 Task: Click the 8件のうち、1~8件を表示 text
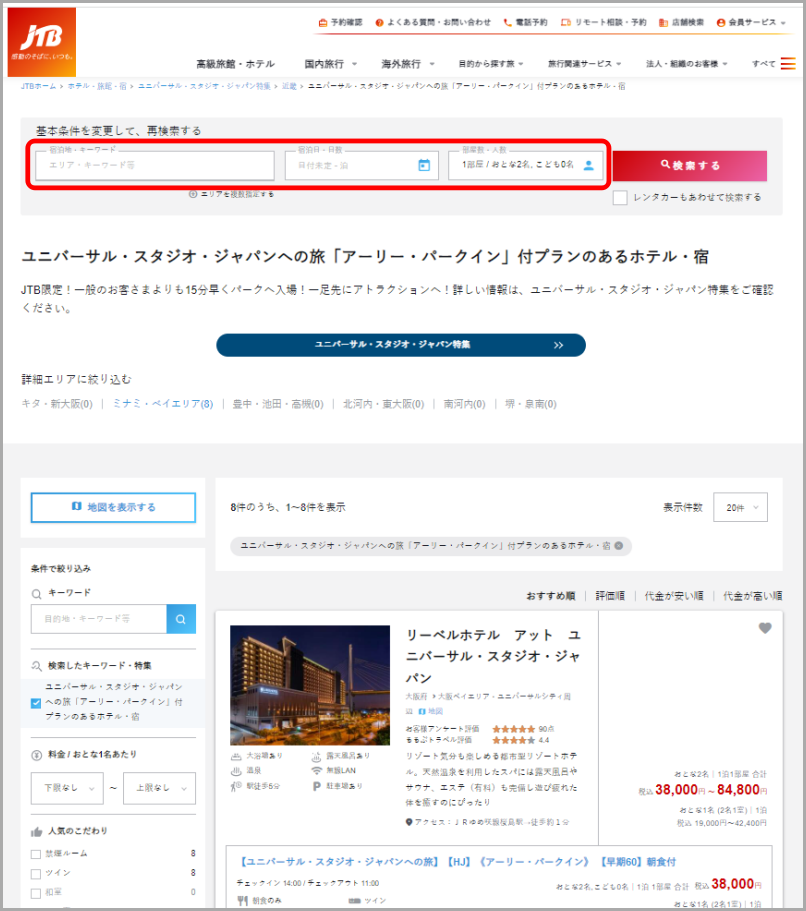pos(288,507)
